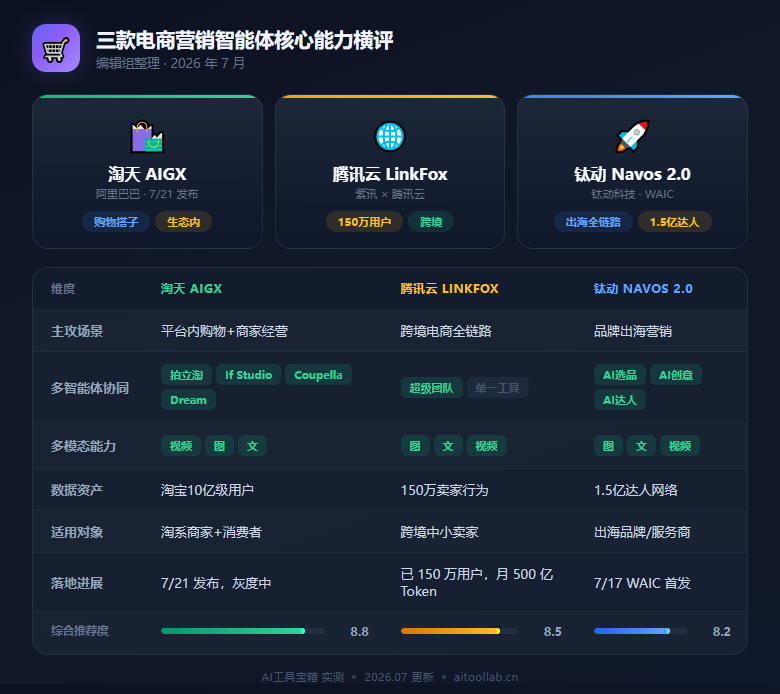Click the blue 8.2 rating bar
This screenshot has height=694, width=780.
pos(641,631)
